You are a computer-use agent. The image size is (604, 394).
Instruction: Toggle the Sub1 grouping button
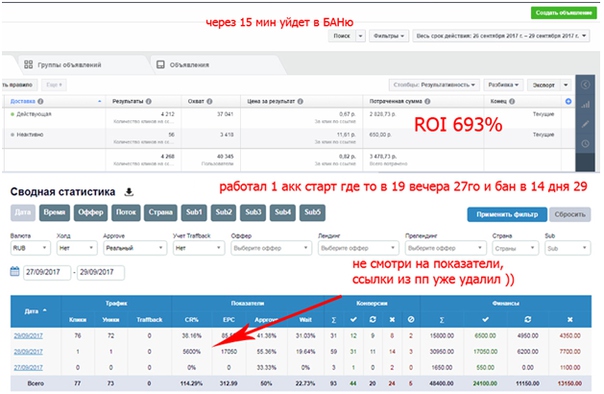[194, 213]
